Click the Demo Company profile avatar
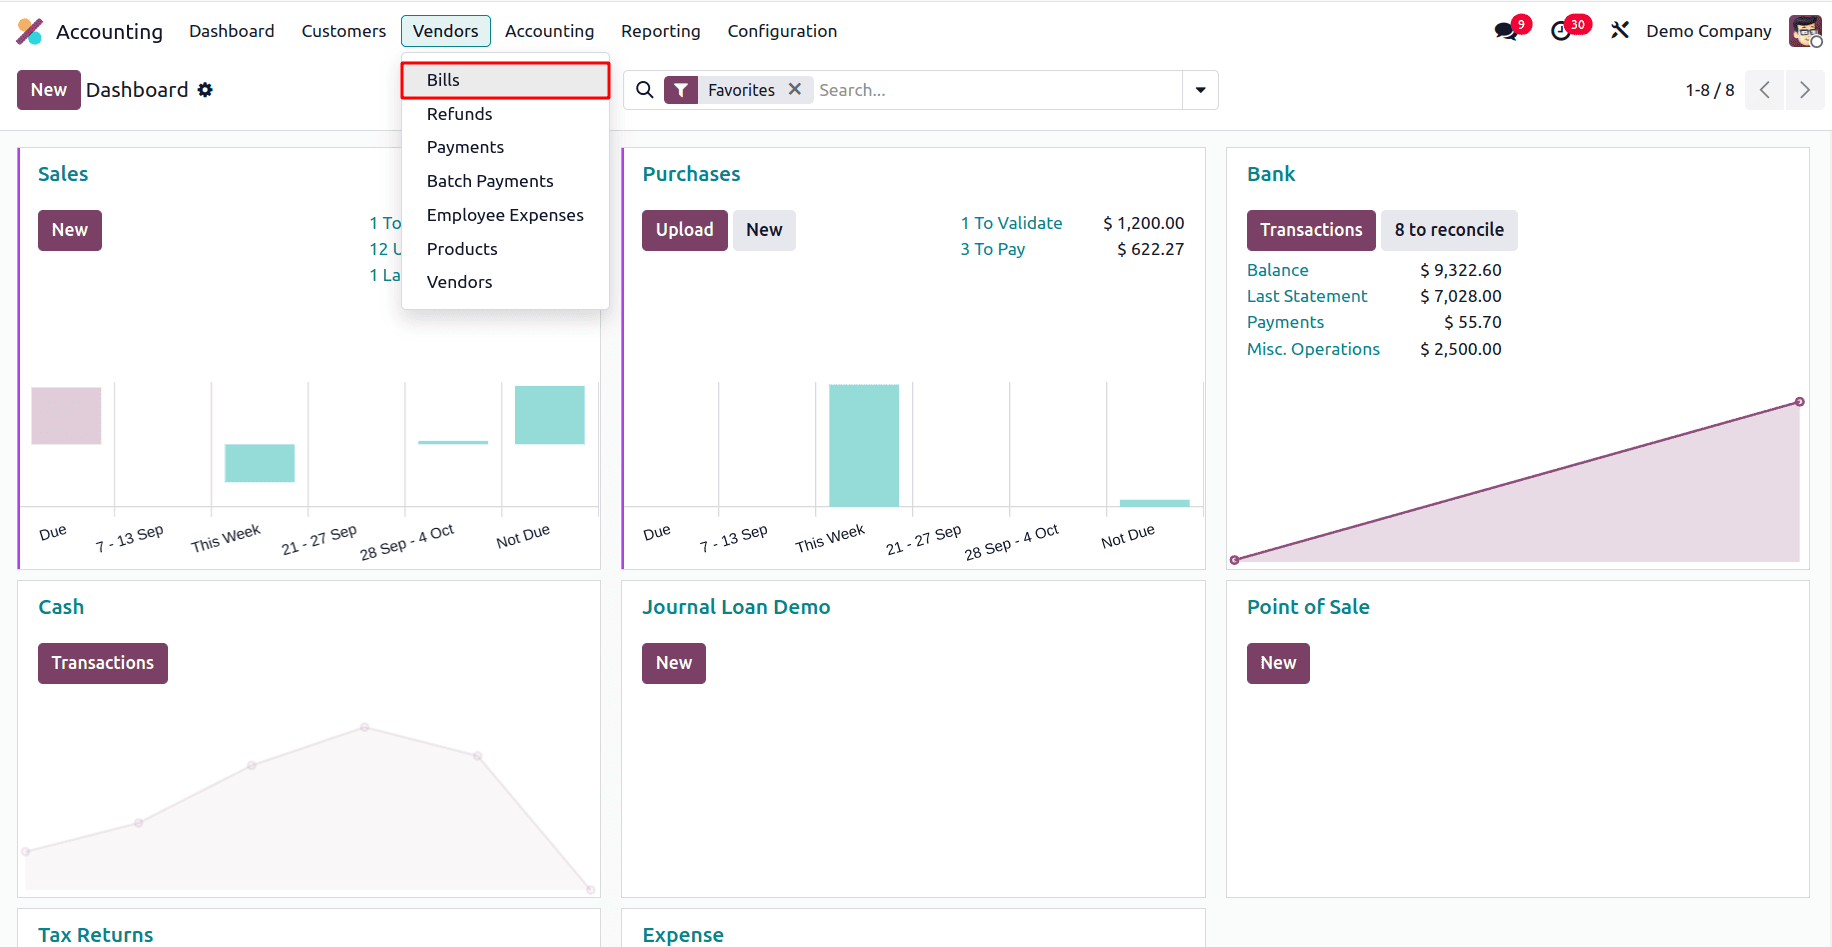Screen dimensions: 1832x947 pyautogui.click(x=1805, y=31)
